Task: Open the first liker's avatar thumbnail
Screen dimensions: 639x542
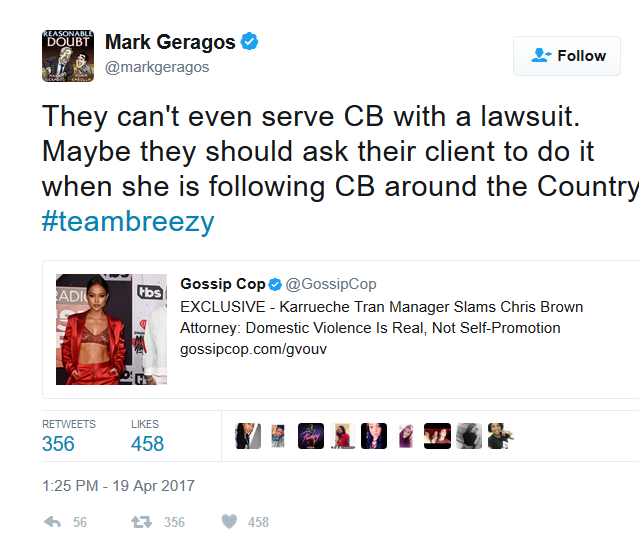Action: pos(248,436)
